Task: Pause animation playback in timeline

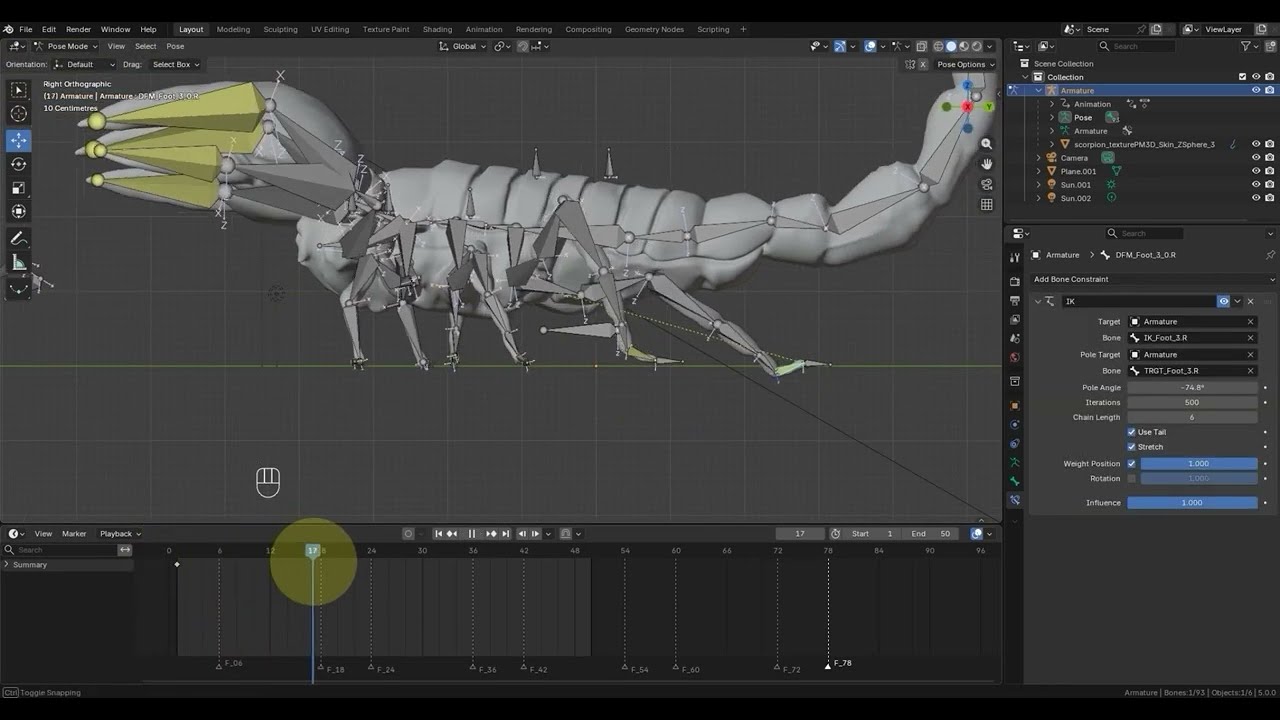Action: tap(472, 534)
